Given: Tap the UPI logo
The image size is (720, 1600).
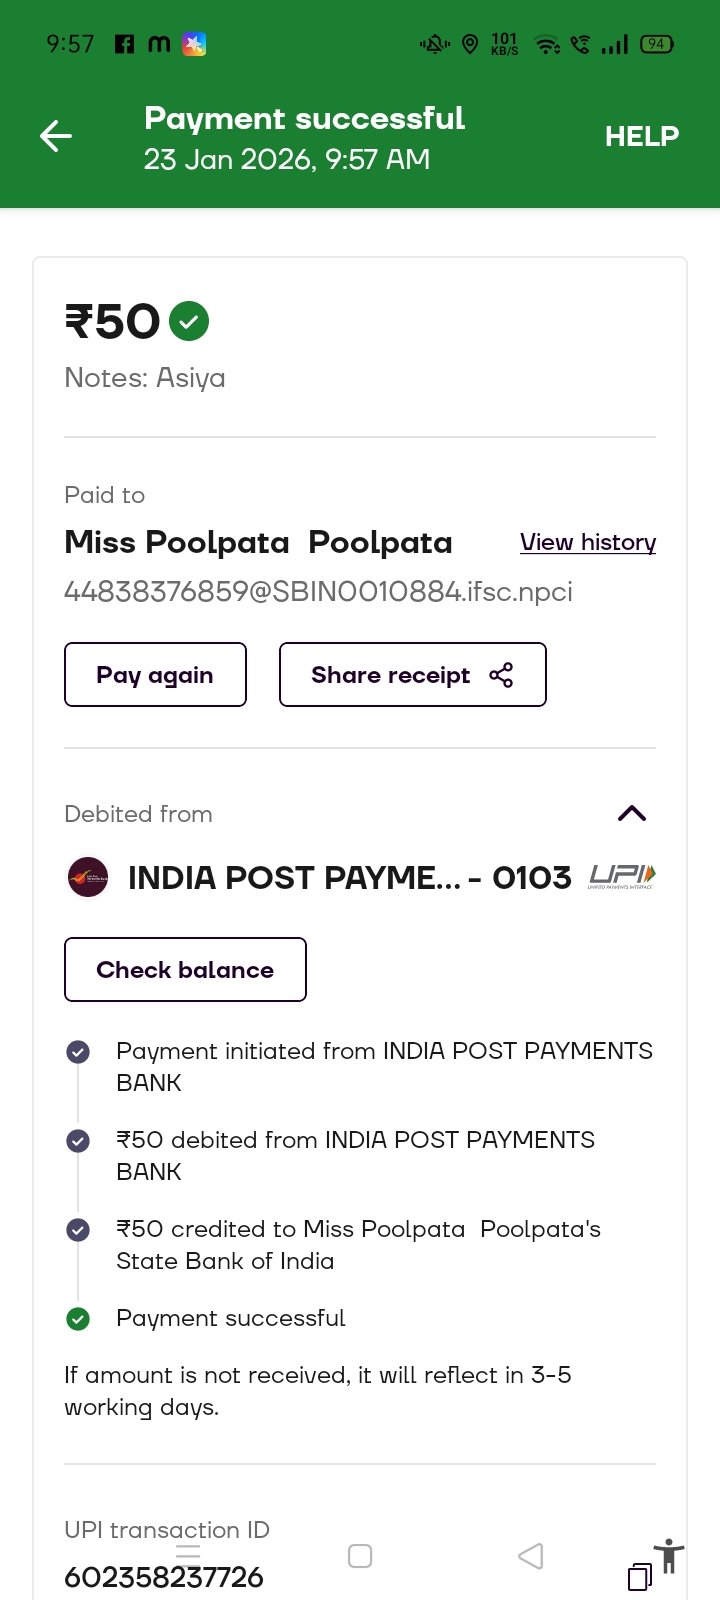Looking at the screenshot, I should pos(621,877).
